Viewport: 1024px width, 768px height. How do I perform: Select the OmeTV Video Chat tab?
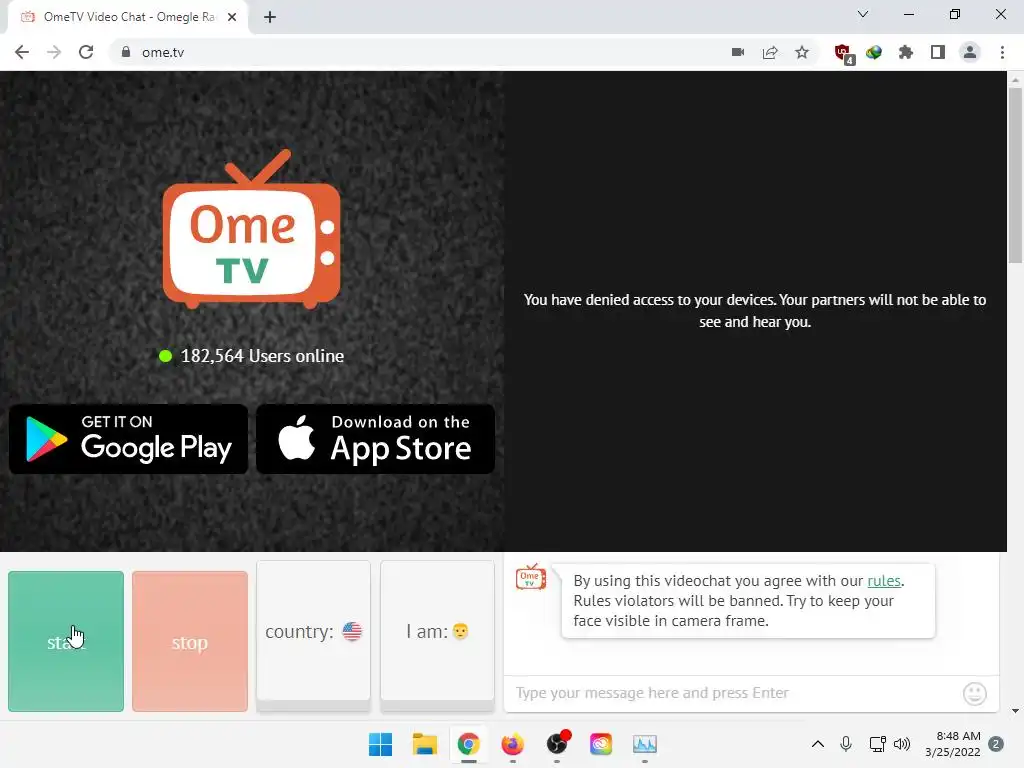tap(129, 17)
